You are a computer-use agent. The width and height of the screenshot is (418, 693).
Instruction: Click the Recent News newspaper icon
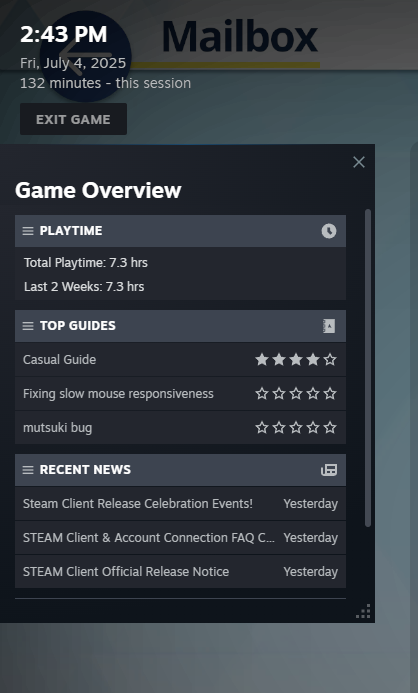(x=329, y=470)
